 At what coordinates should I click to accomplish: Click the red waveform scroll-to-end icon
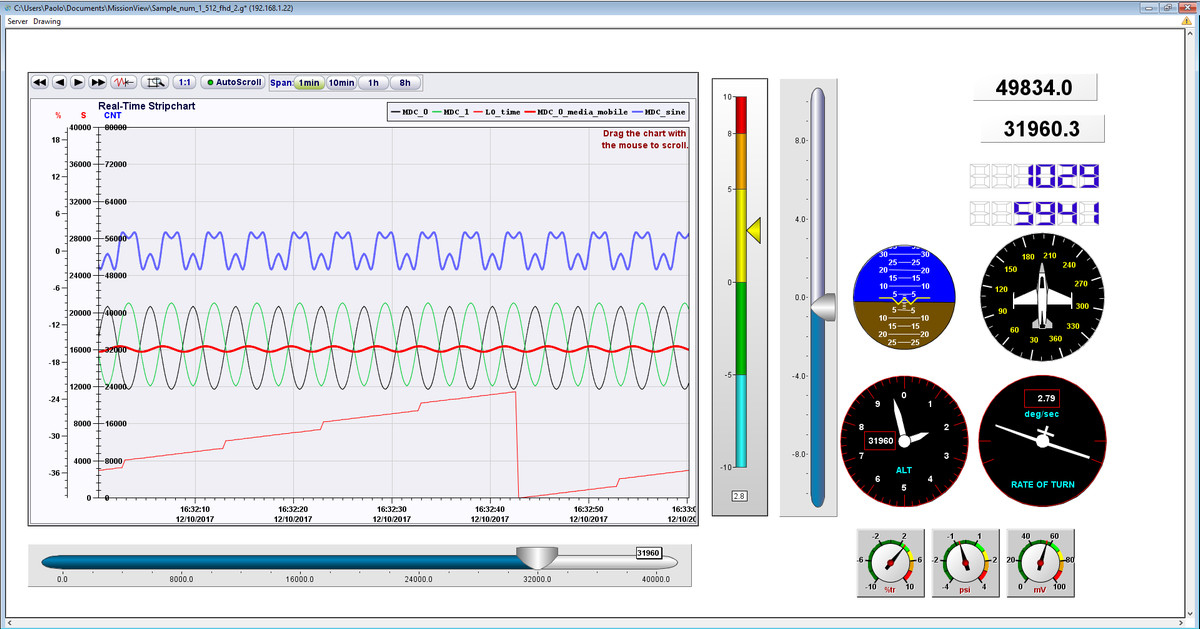[x=123, y=82]
